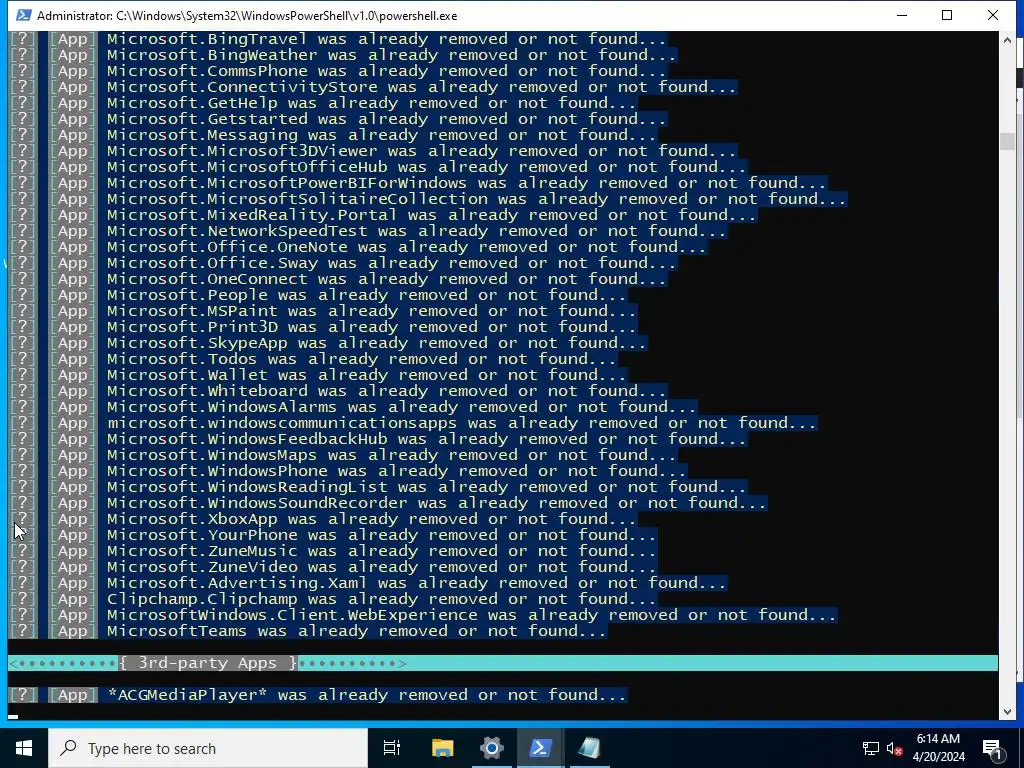Click the Microsoft.WindowsMaps line
The width and height of the screenshot is (1024, 768).
click(x=344, y=455)
